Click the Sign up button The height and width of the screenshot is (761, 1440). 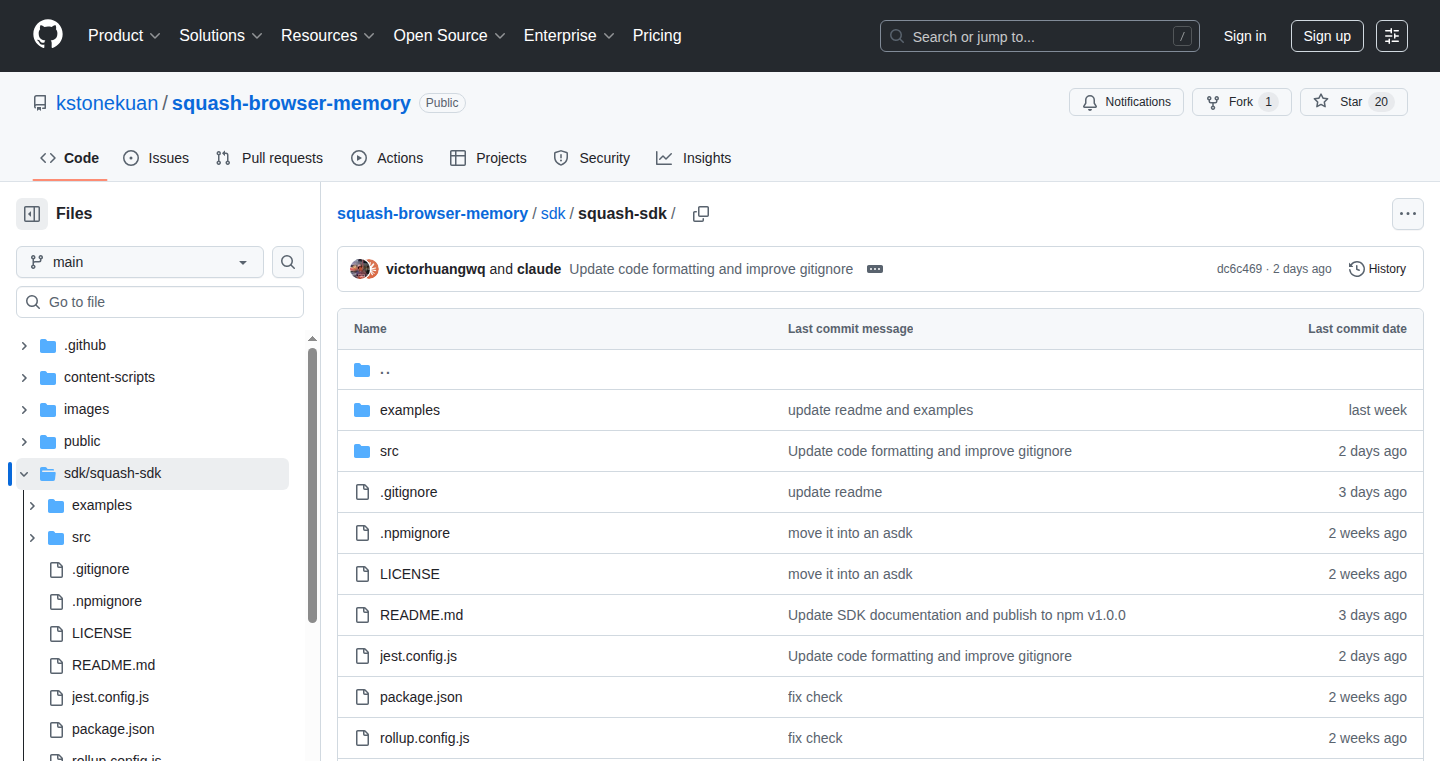coord(1327,36)
